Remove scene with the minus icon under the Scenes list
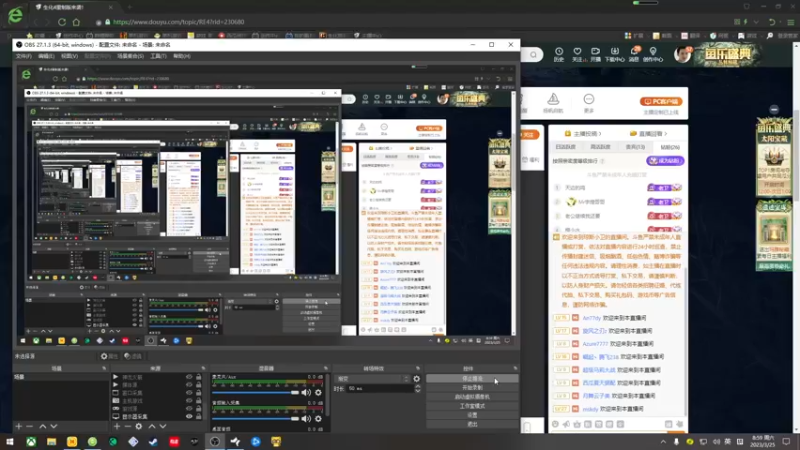The image size is (800, 450). (x=30, y=426)
